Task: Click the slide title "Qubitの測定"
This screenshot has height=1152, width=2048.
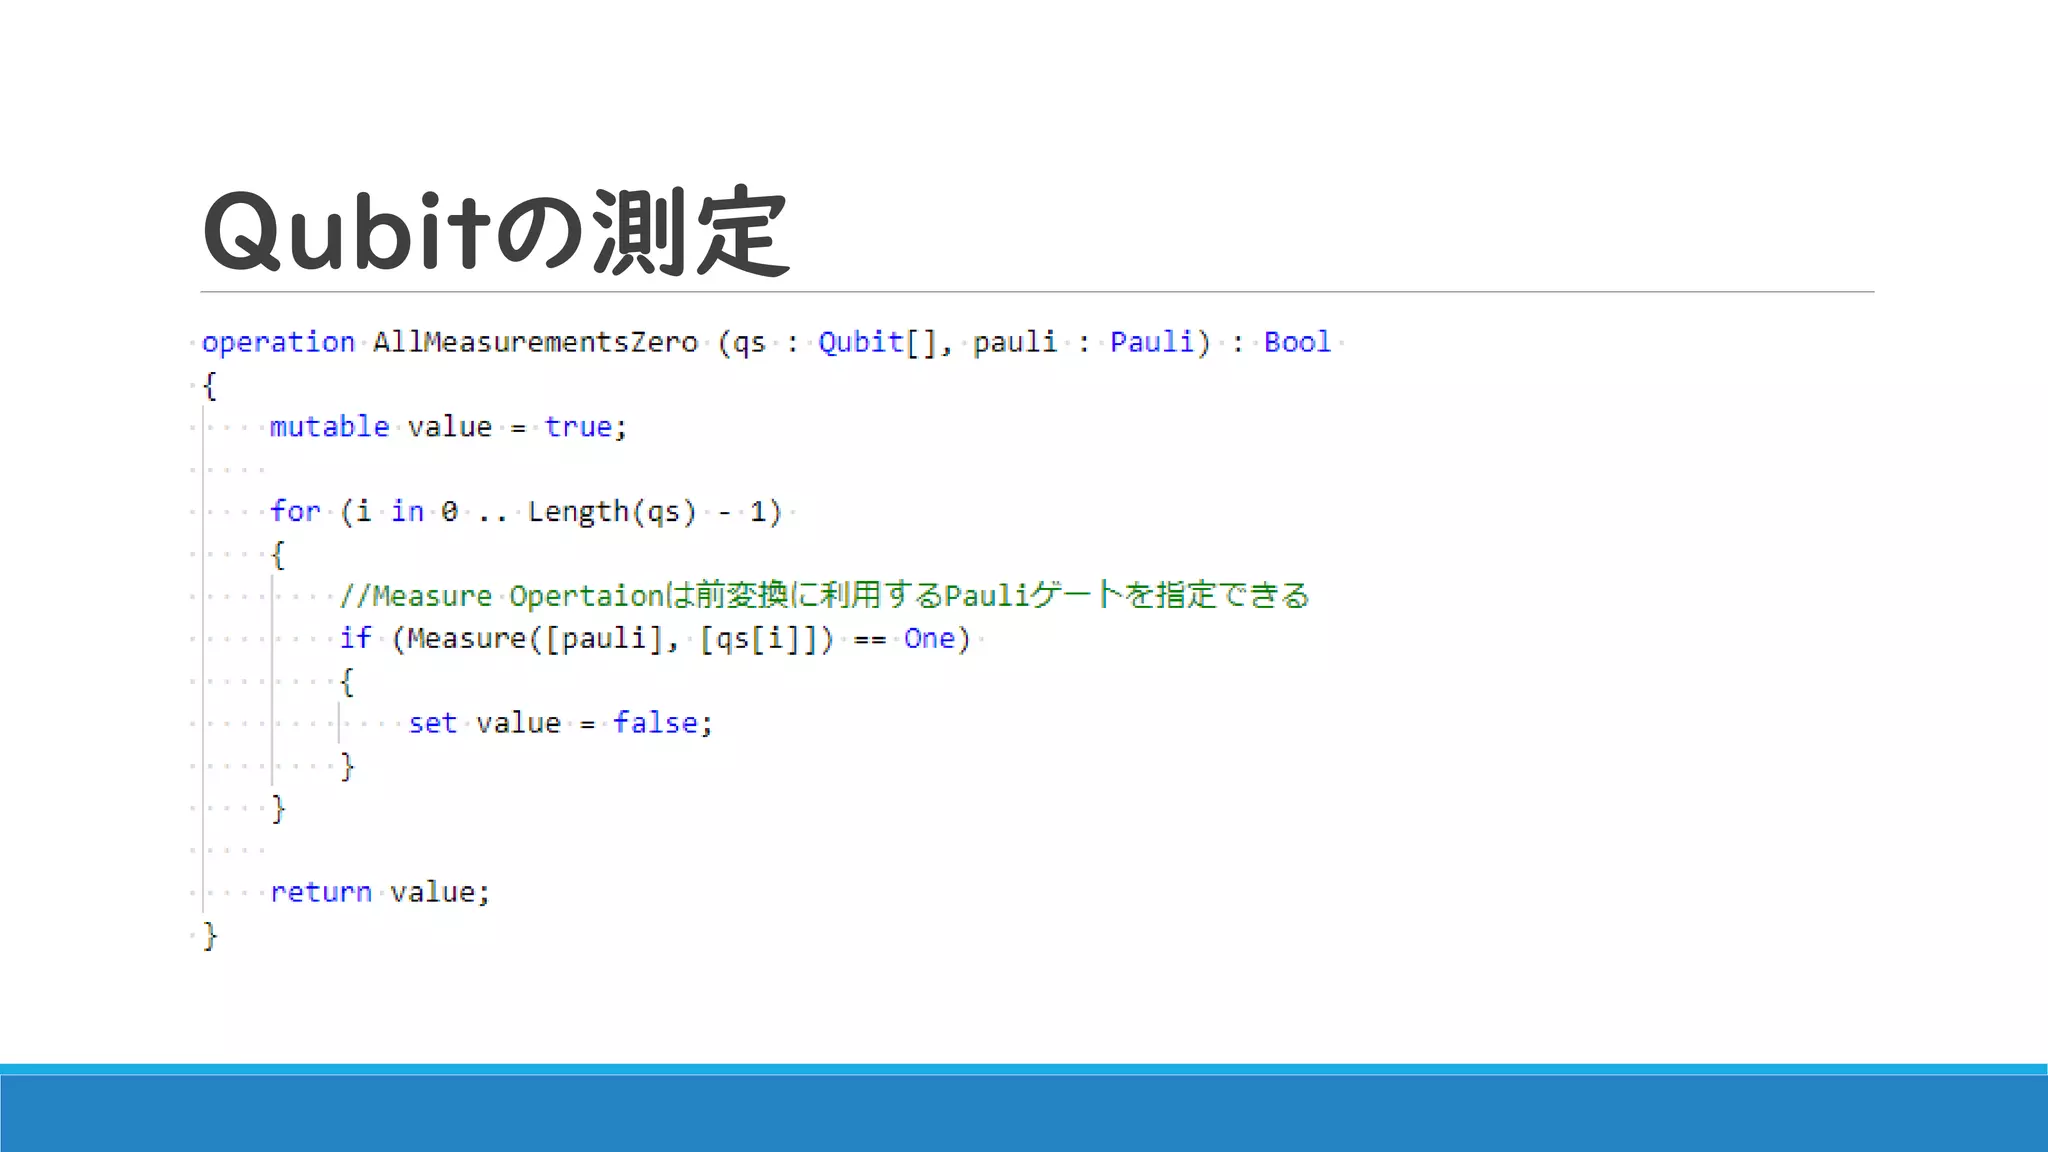Action: pos(496,232)
